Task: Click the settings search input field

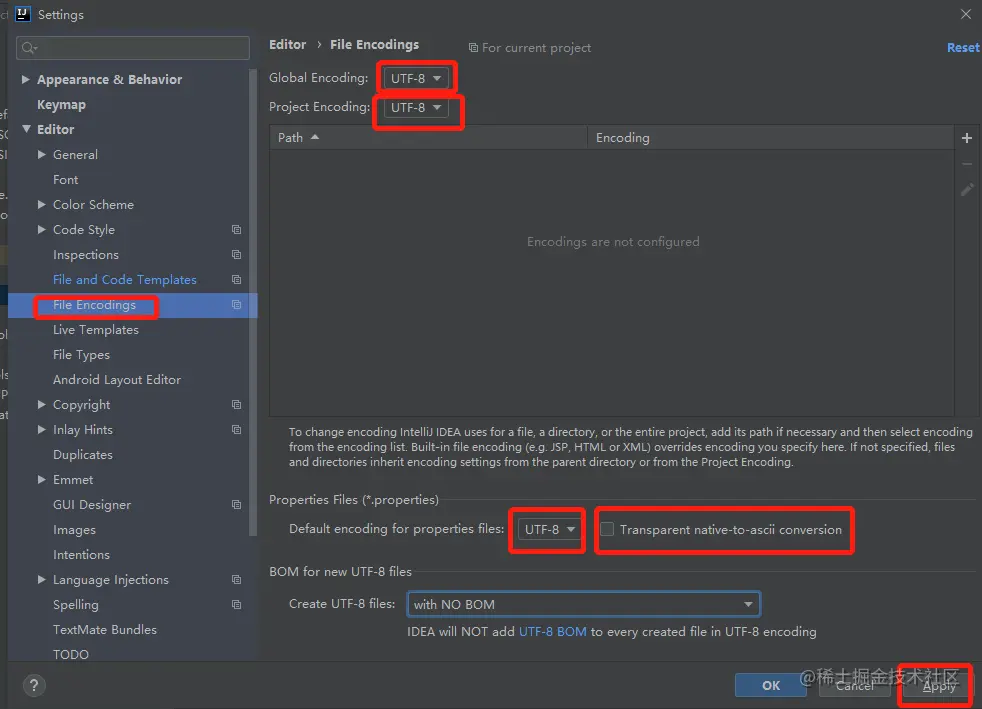Action: pyautogui.click(x=133, y=48)
